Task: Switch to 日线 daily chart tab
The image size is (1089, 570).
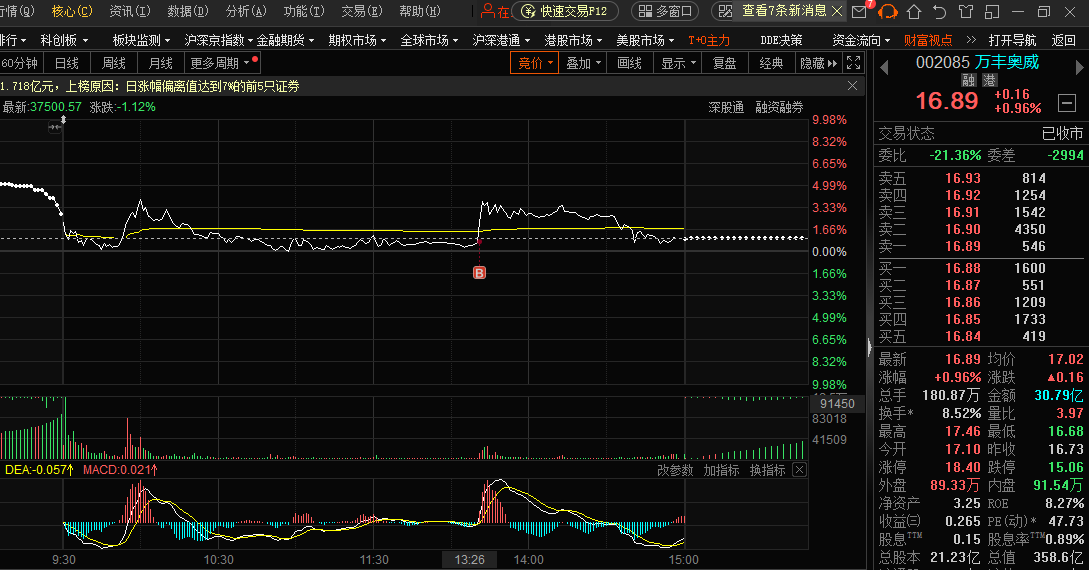Action: pos(67,63)
